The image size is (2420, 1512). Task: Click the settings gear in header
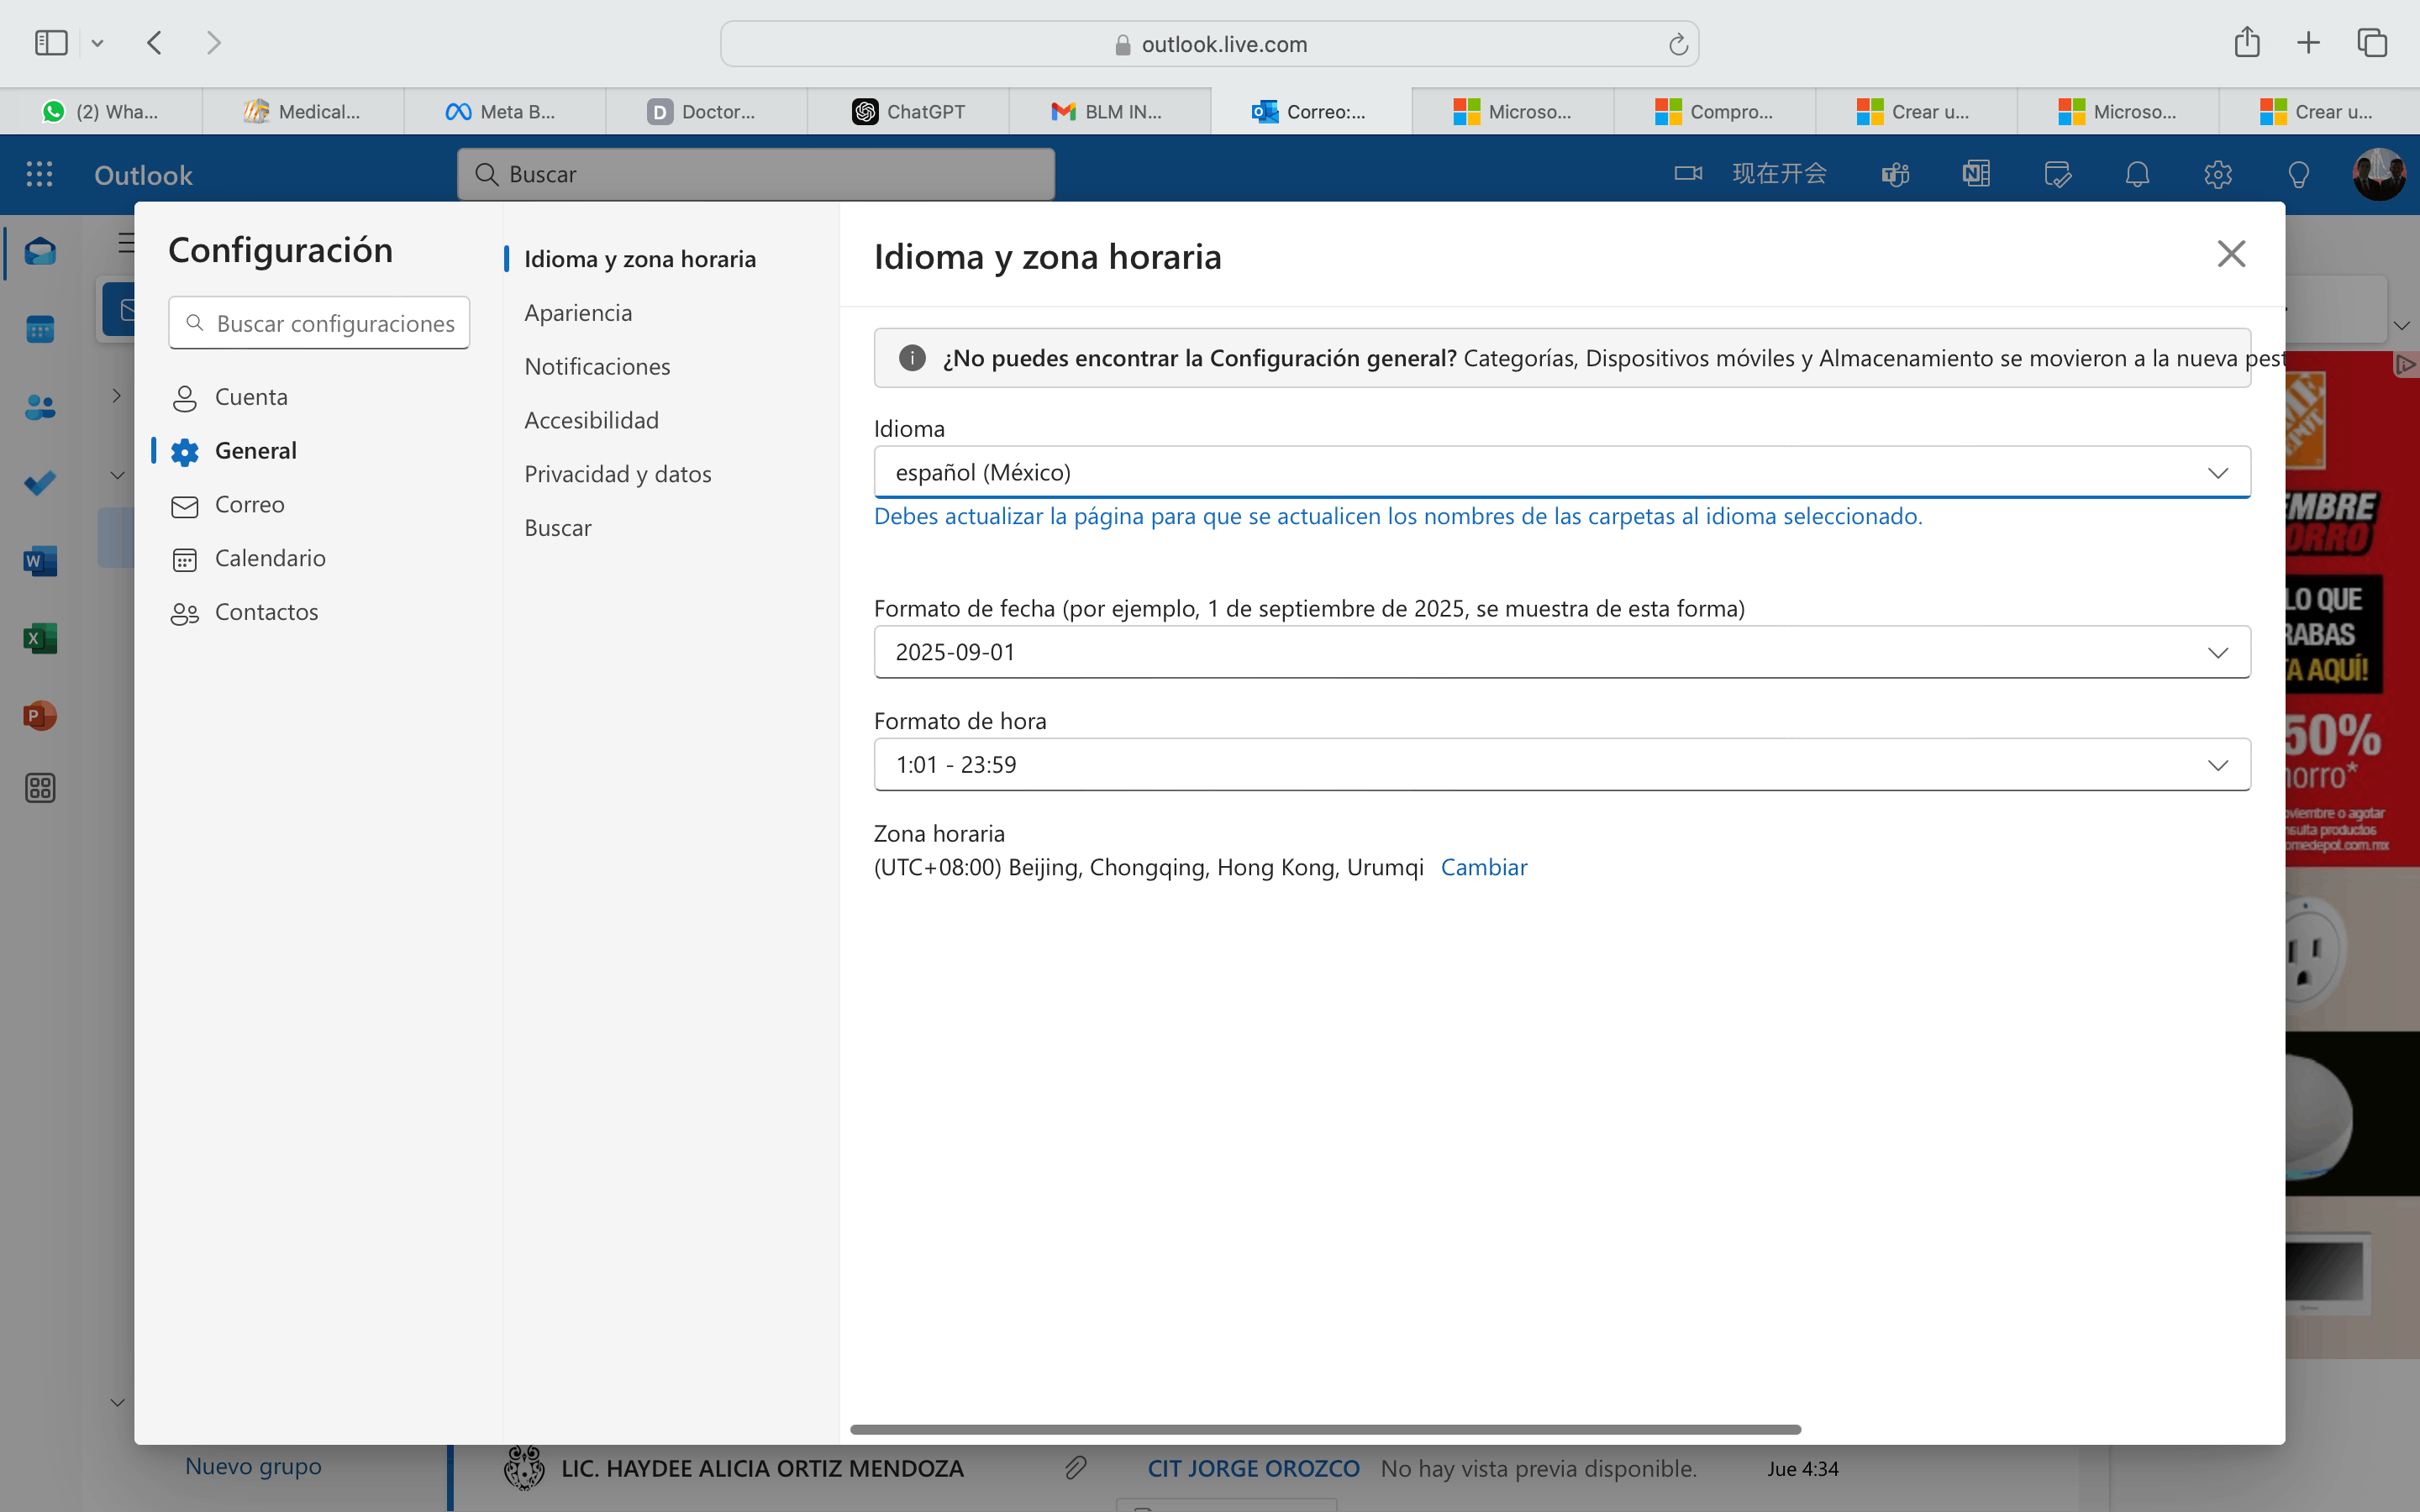(x=2217, y=174)
